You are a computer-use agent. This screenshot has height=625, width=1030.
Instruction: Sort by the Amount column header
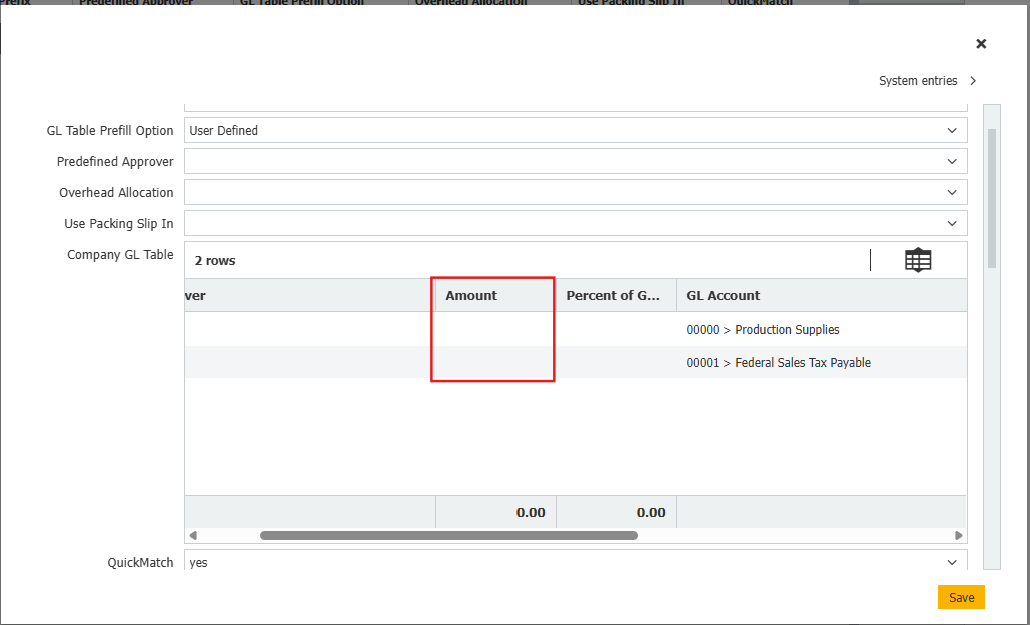[471, 296]
